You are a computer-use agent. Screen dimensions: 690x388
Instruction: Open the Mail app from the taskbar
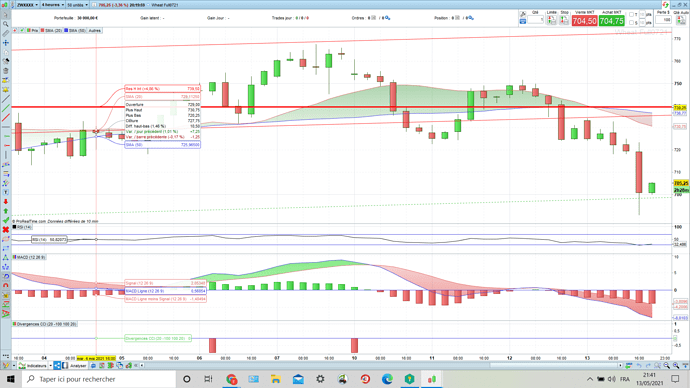pos(298,379)
